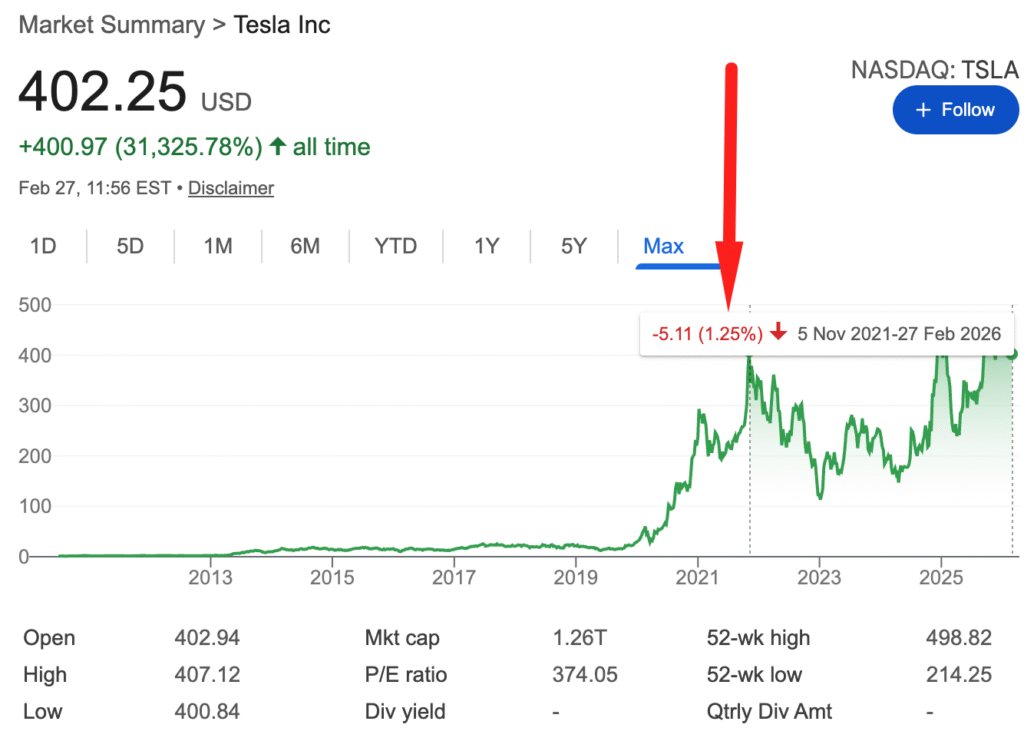Switch to the 5D range tab
The image size is (1024, 751).
(x=130, y=246)
